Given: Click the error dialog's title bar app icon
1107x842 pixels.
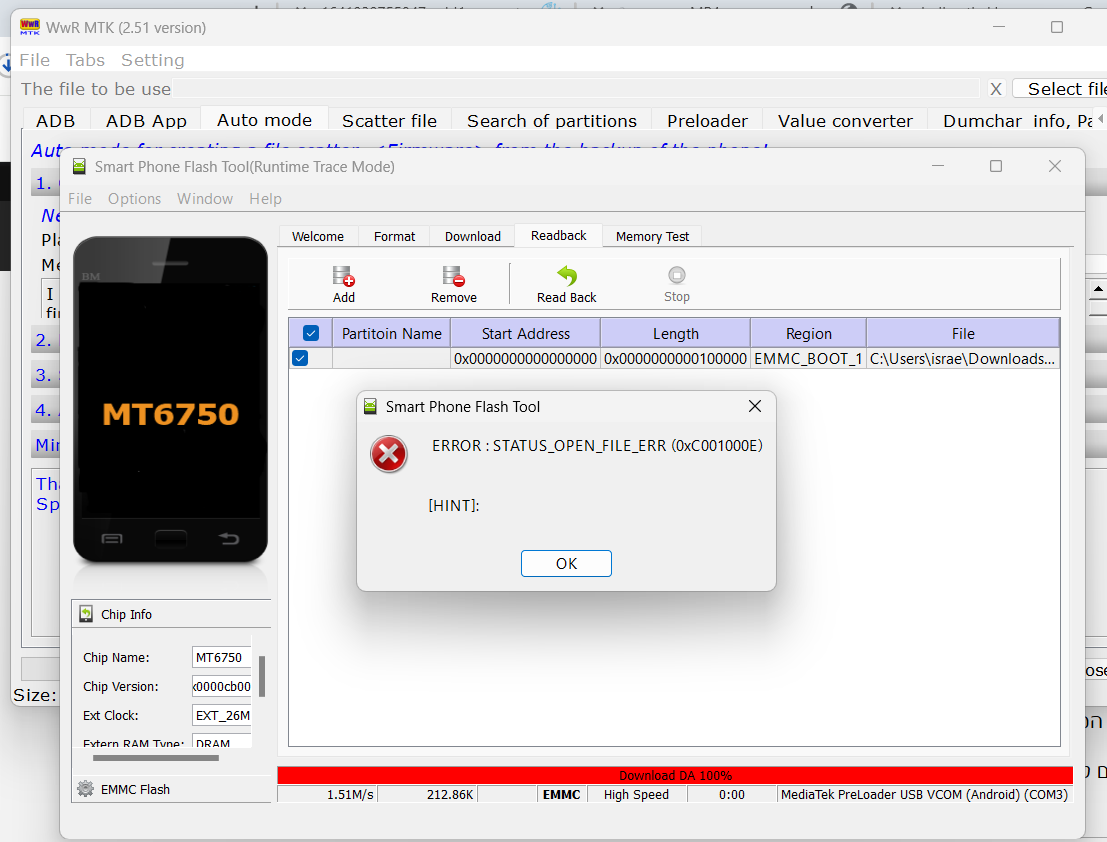Looking at the screenshot, I should pyautogui.click(x=370, y=407).
